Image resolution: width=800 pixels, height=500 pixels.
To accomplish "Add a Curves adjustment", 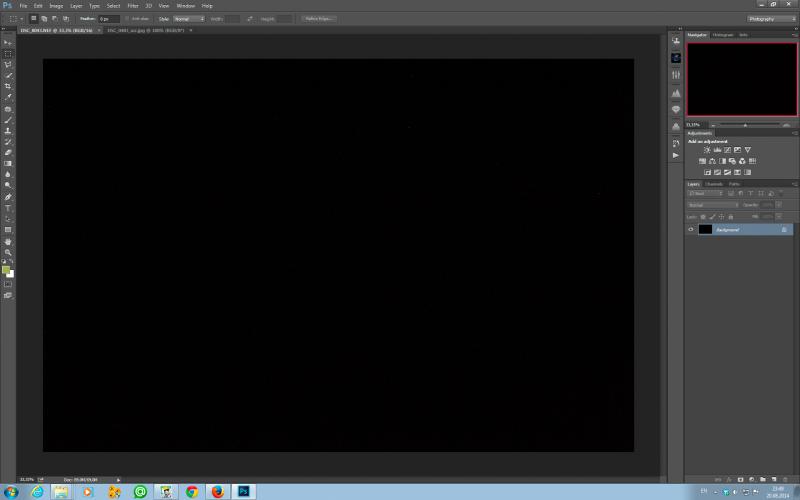I will point(728,150).
